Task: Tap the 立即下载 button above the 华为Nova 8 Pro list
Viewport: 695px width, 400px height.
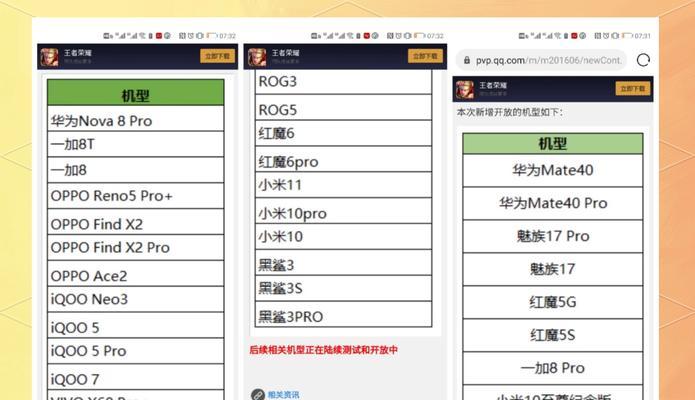Action: point(217,56)
